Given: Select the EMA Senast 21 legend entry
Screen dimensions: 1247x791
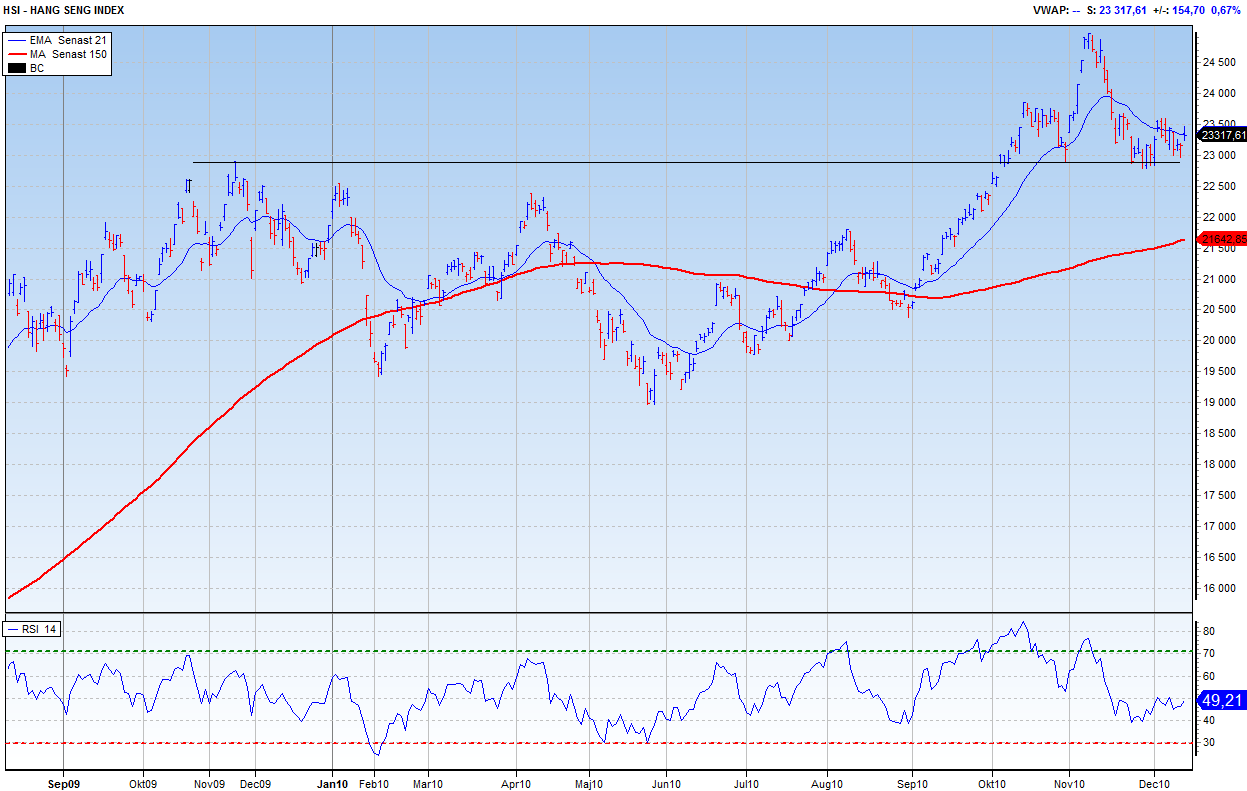Looking at the screenshot, I should pos(68,39).
